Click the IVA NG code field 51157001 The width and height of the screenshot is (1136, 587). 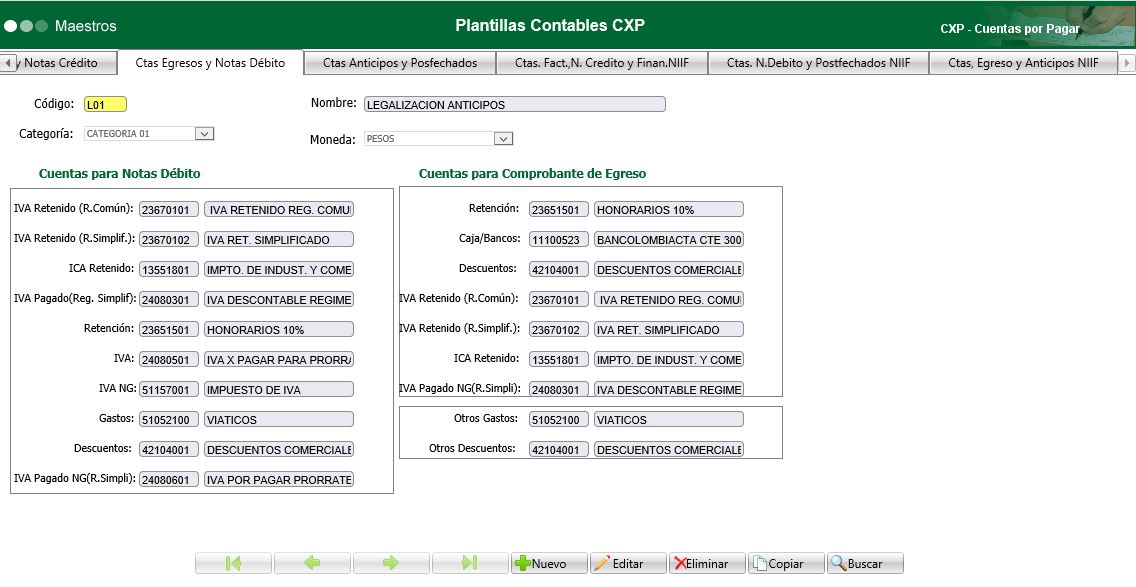click(169, 390)
